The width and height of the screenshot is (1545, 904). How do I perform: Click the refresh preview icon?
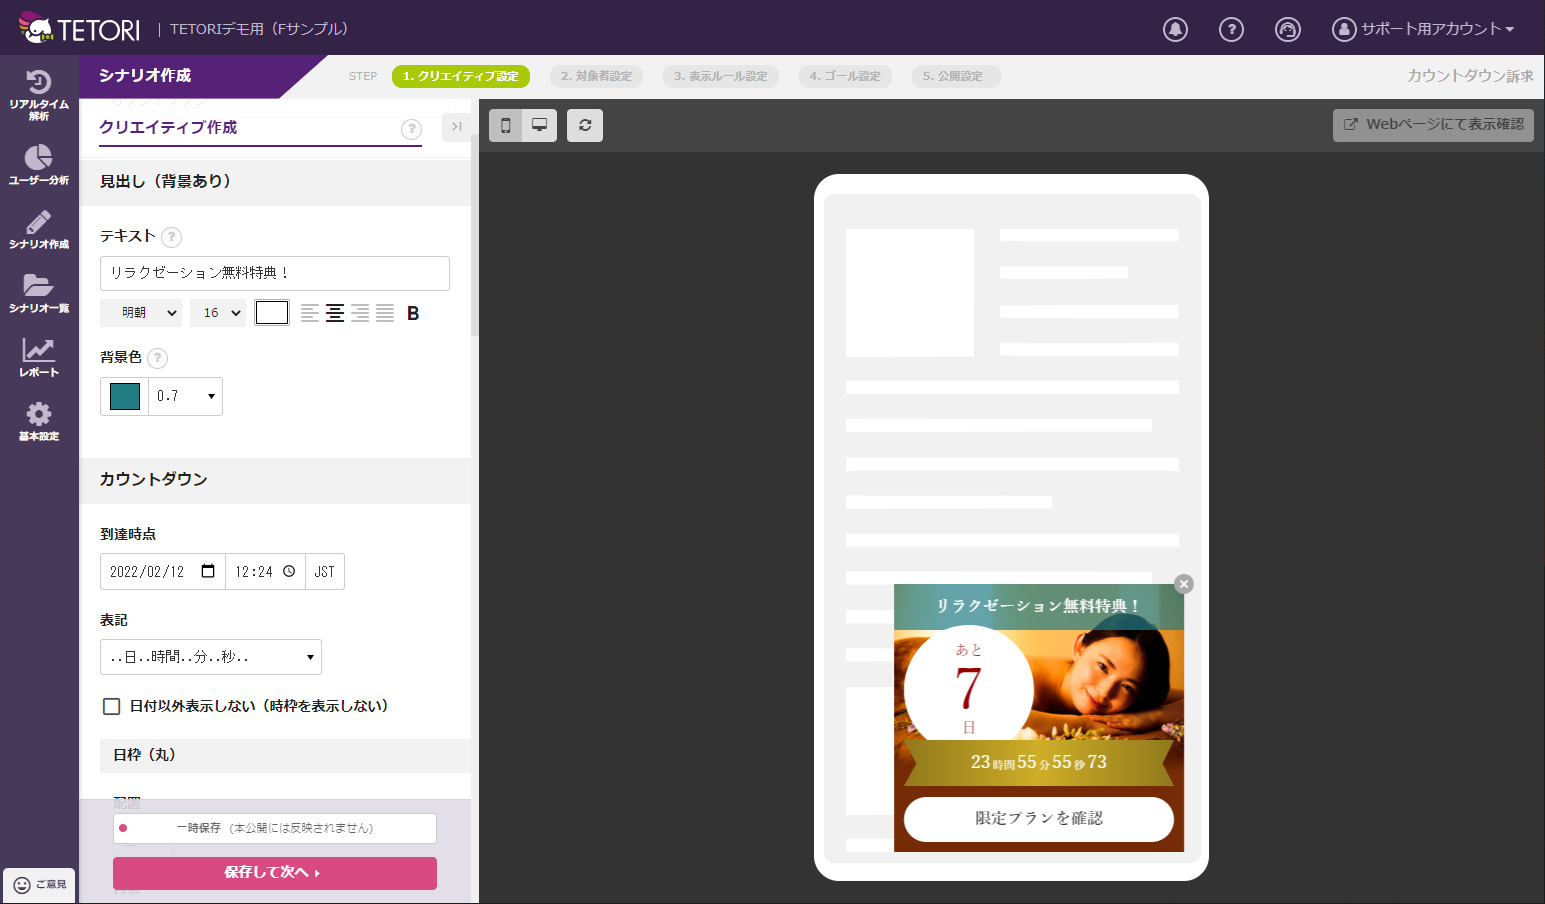coord(585,125)
